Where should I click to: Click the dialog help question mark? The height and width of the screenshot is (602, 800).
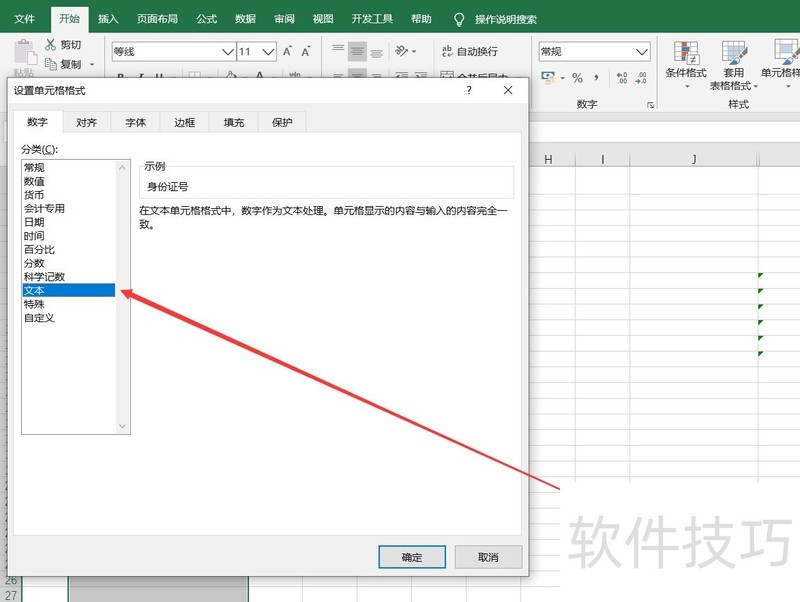click(x=469, y=90)
